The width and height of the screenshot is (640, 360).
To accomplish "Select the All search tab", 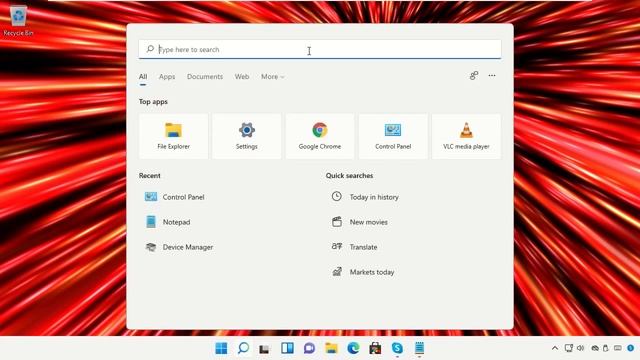I will click(x=143, y=76).
